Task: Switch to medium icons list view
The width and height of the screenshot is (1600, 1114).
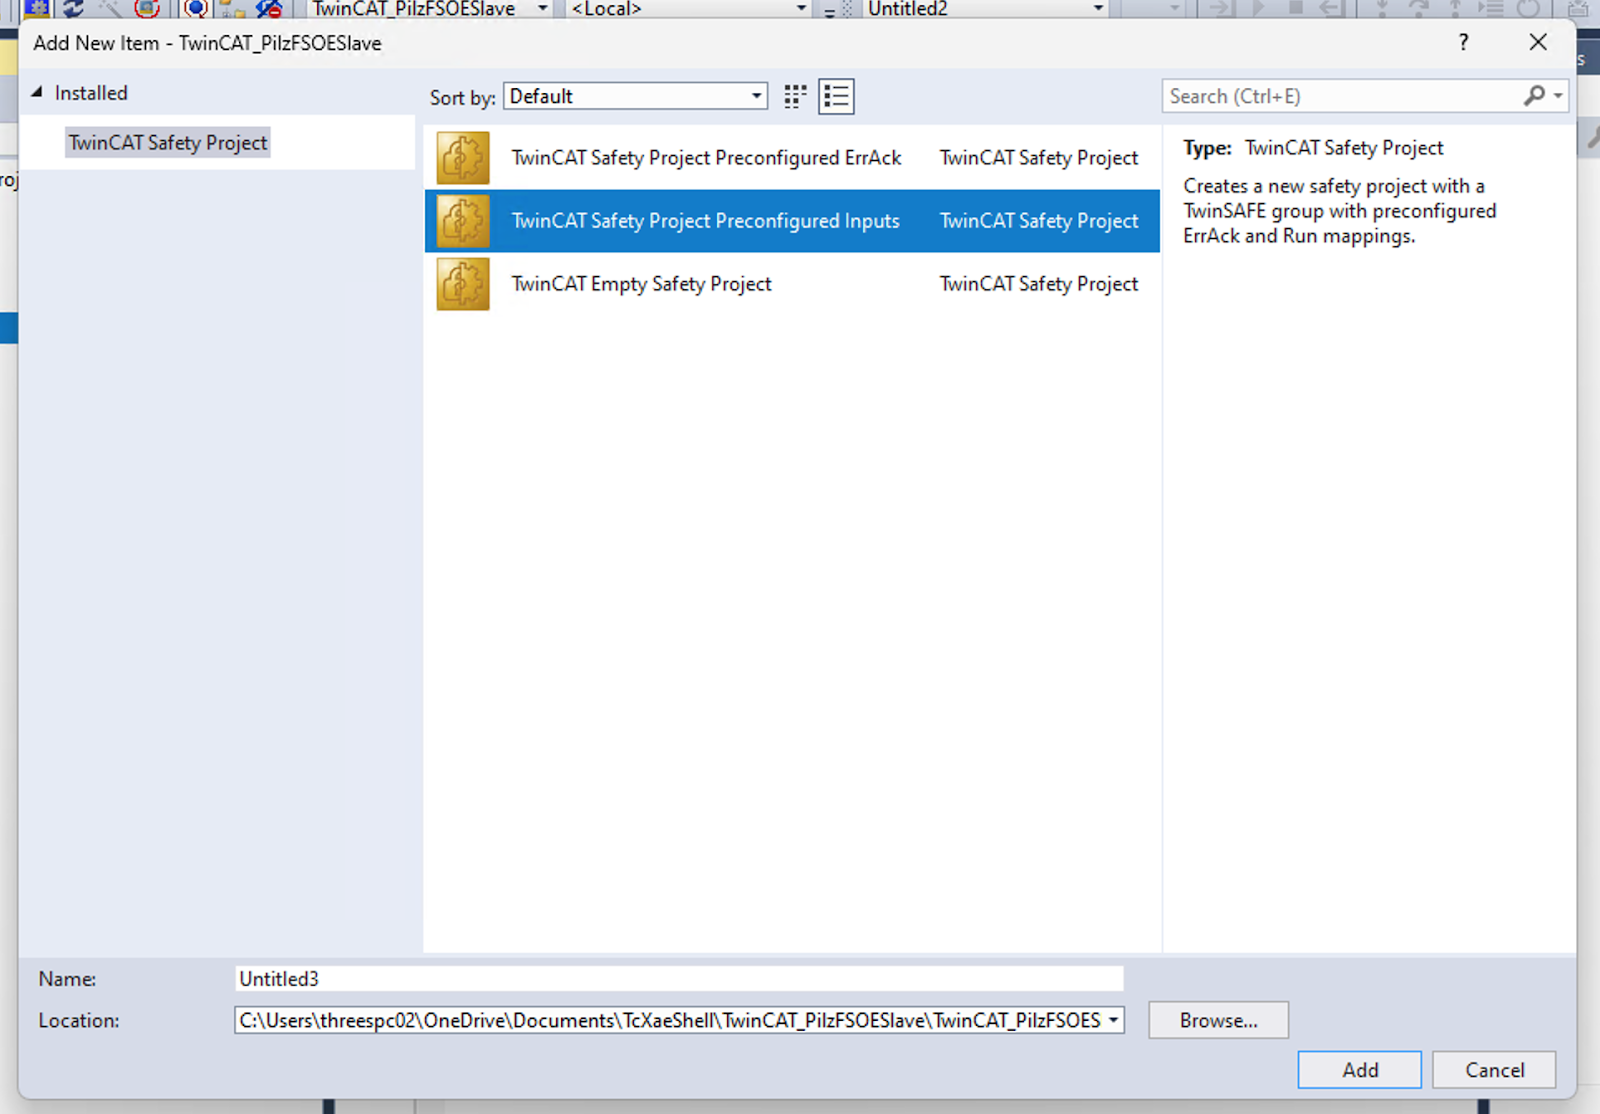Action: click(x=836, y=96)
